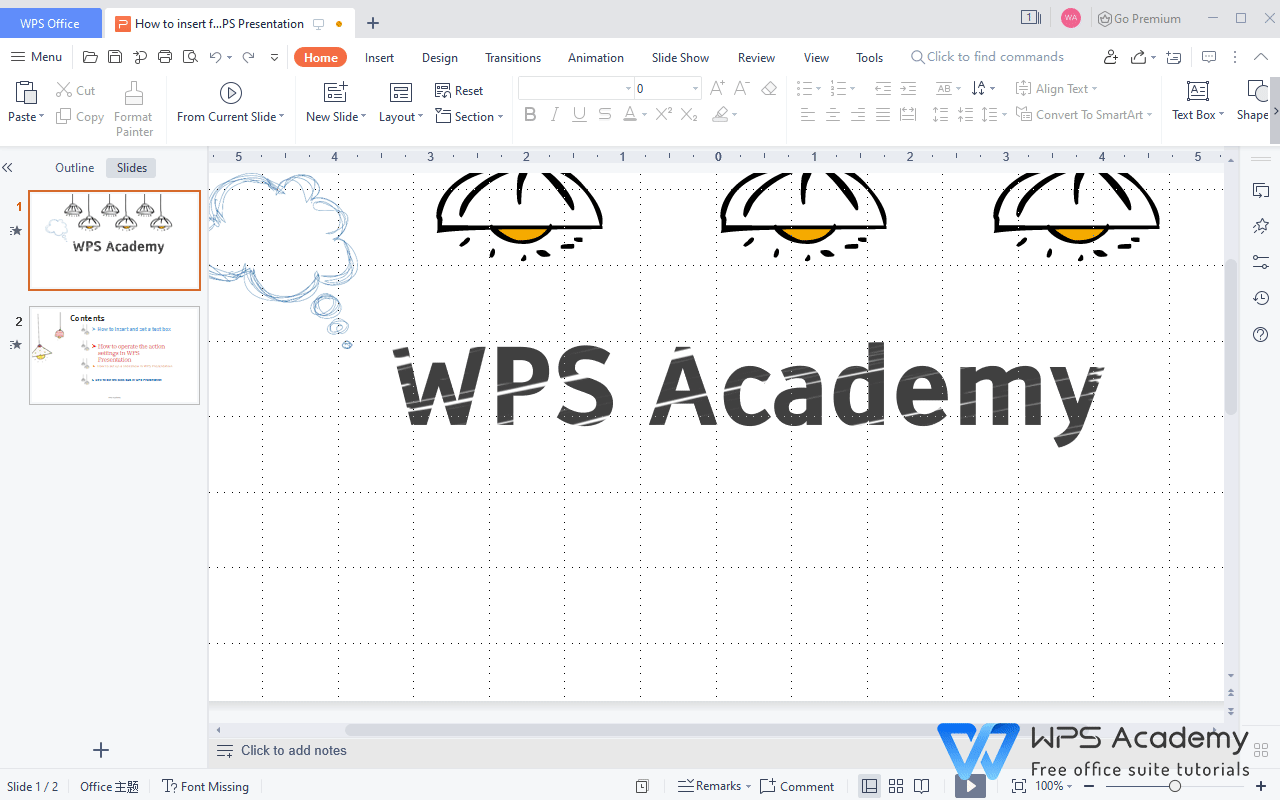This screenshot has width=1280, height=800.
Task: Toggle Italic formatting
Action: [x=555, y=115]
